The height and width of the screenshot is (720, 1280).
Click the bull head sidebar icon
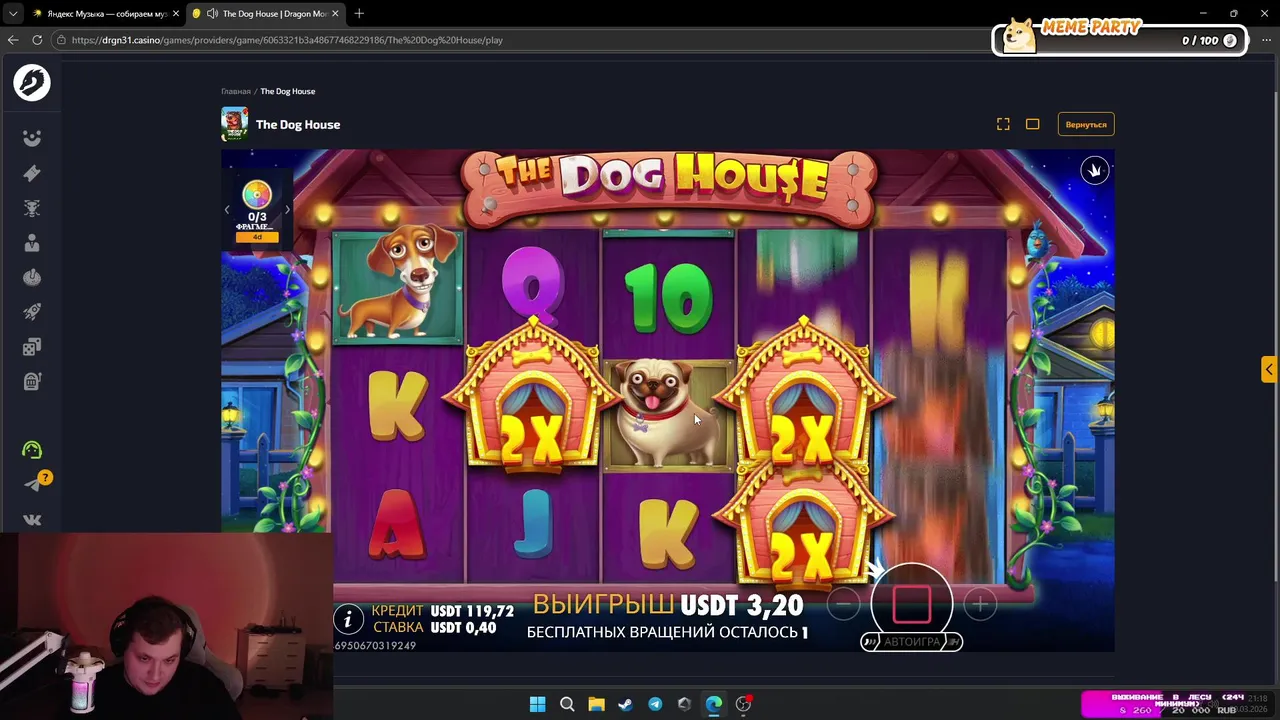pyautogui.click(x=32, y=208)
